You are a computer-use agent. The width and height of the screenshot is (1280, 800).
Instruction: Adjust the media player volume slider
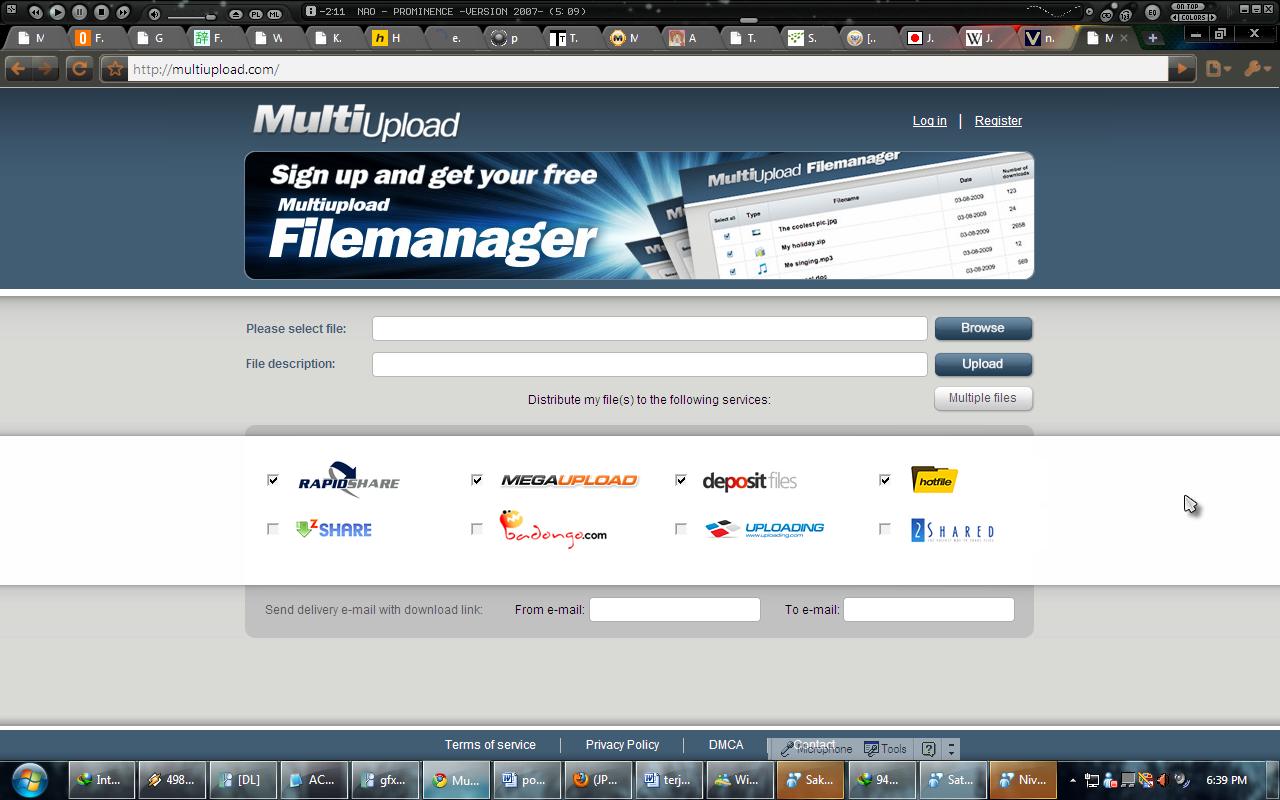(x=192, y=15)
